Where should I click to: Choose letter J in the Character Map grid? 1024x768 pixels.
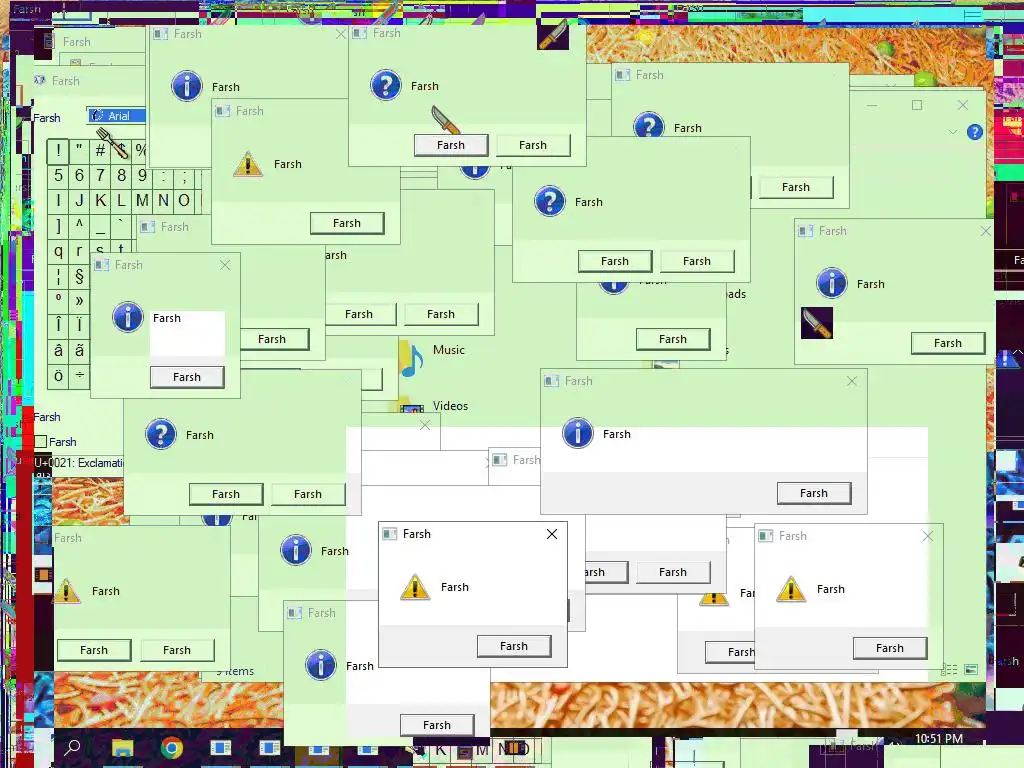[x=79, y=200]
